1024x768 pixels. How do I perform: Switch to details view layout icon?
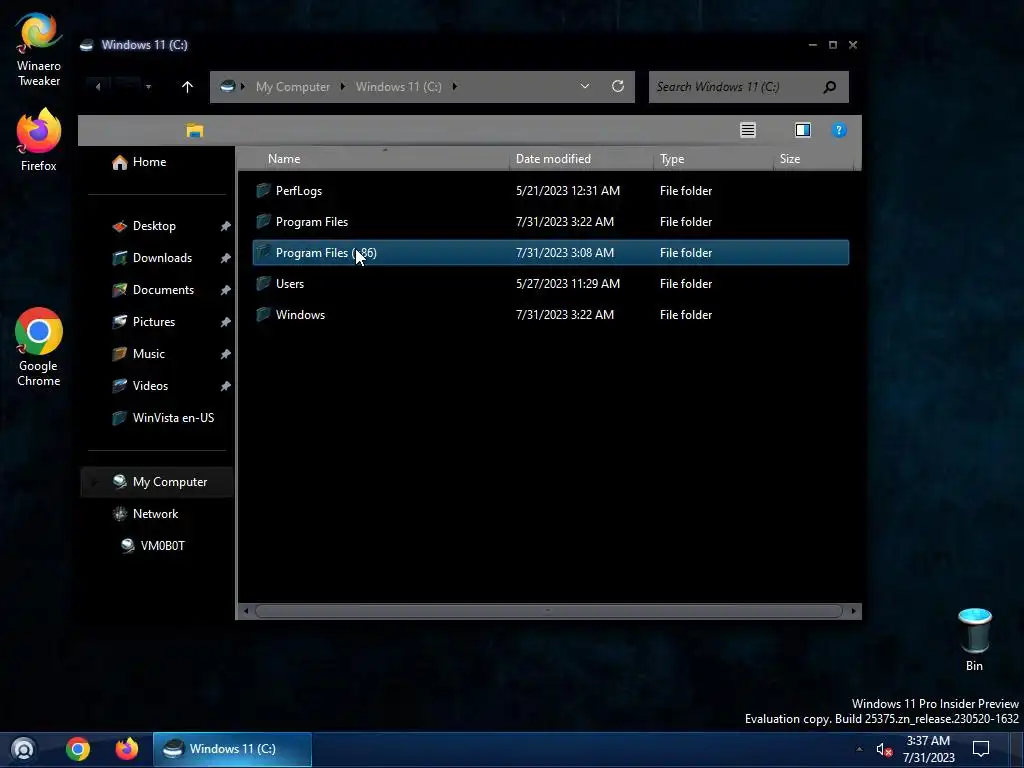748,131
